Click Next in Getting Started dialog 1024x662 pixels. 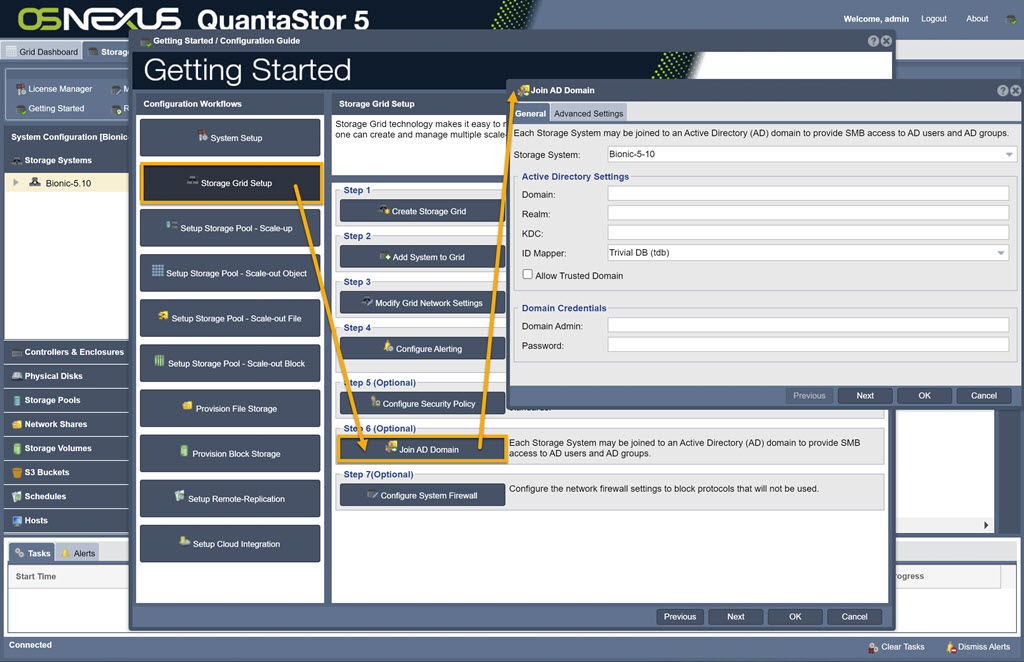click(736, 616)
